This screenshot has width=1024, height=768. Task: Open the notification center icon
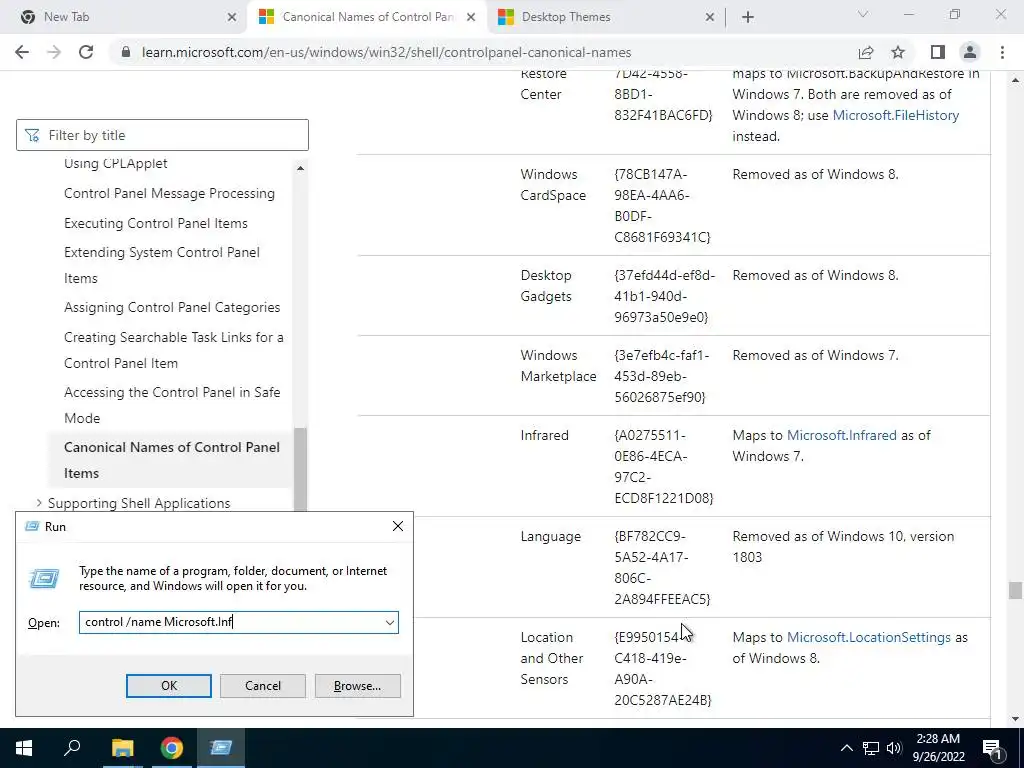pos(993,748)
